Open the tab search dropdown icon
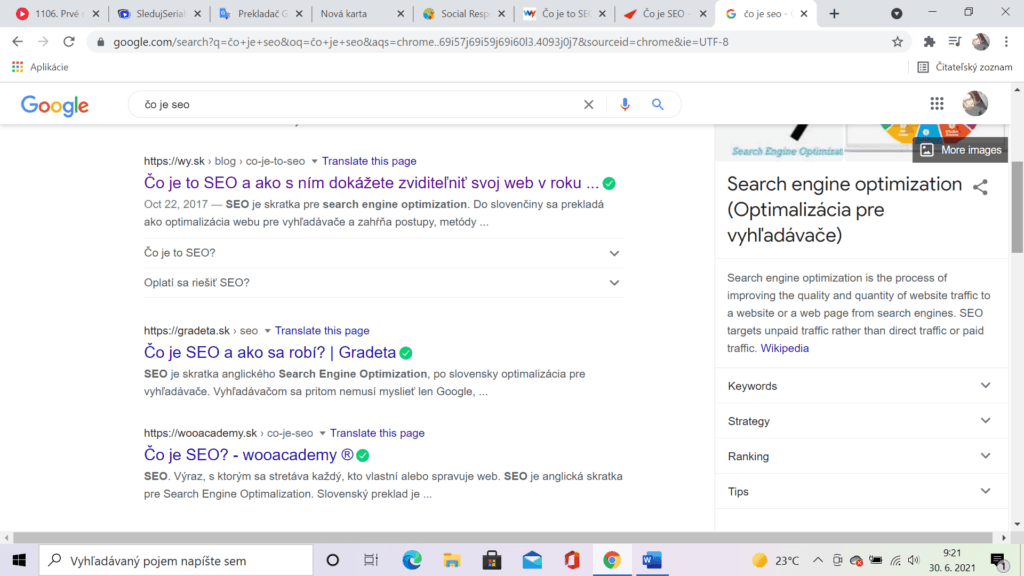Viewport: 1024px width, 576px height. 897,14
